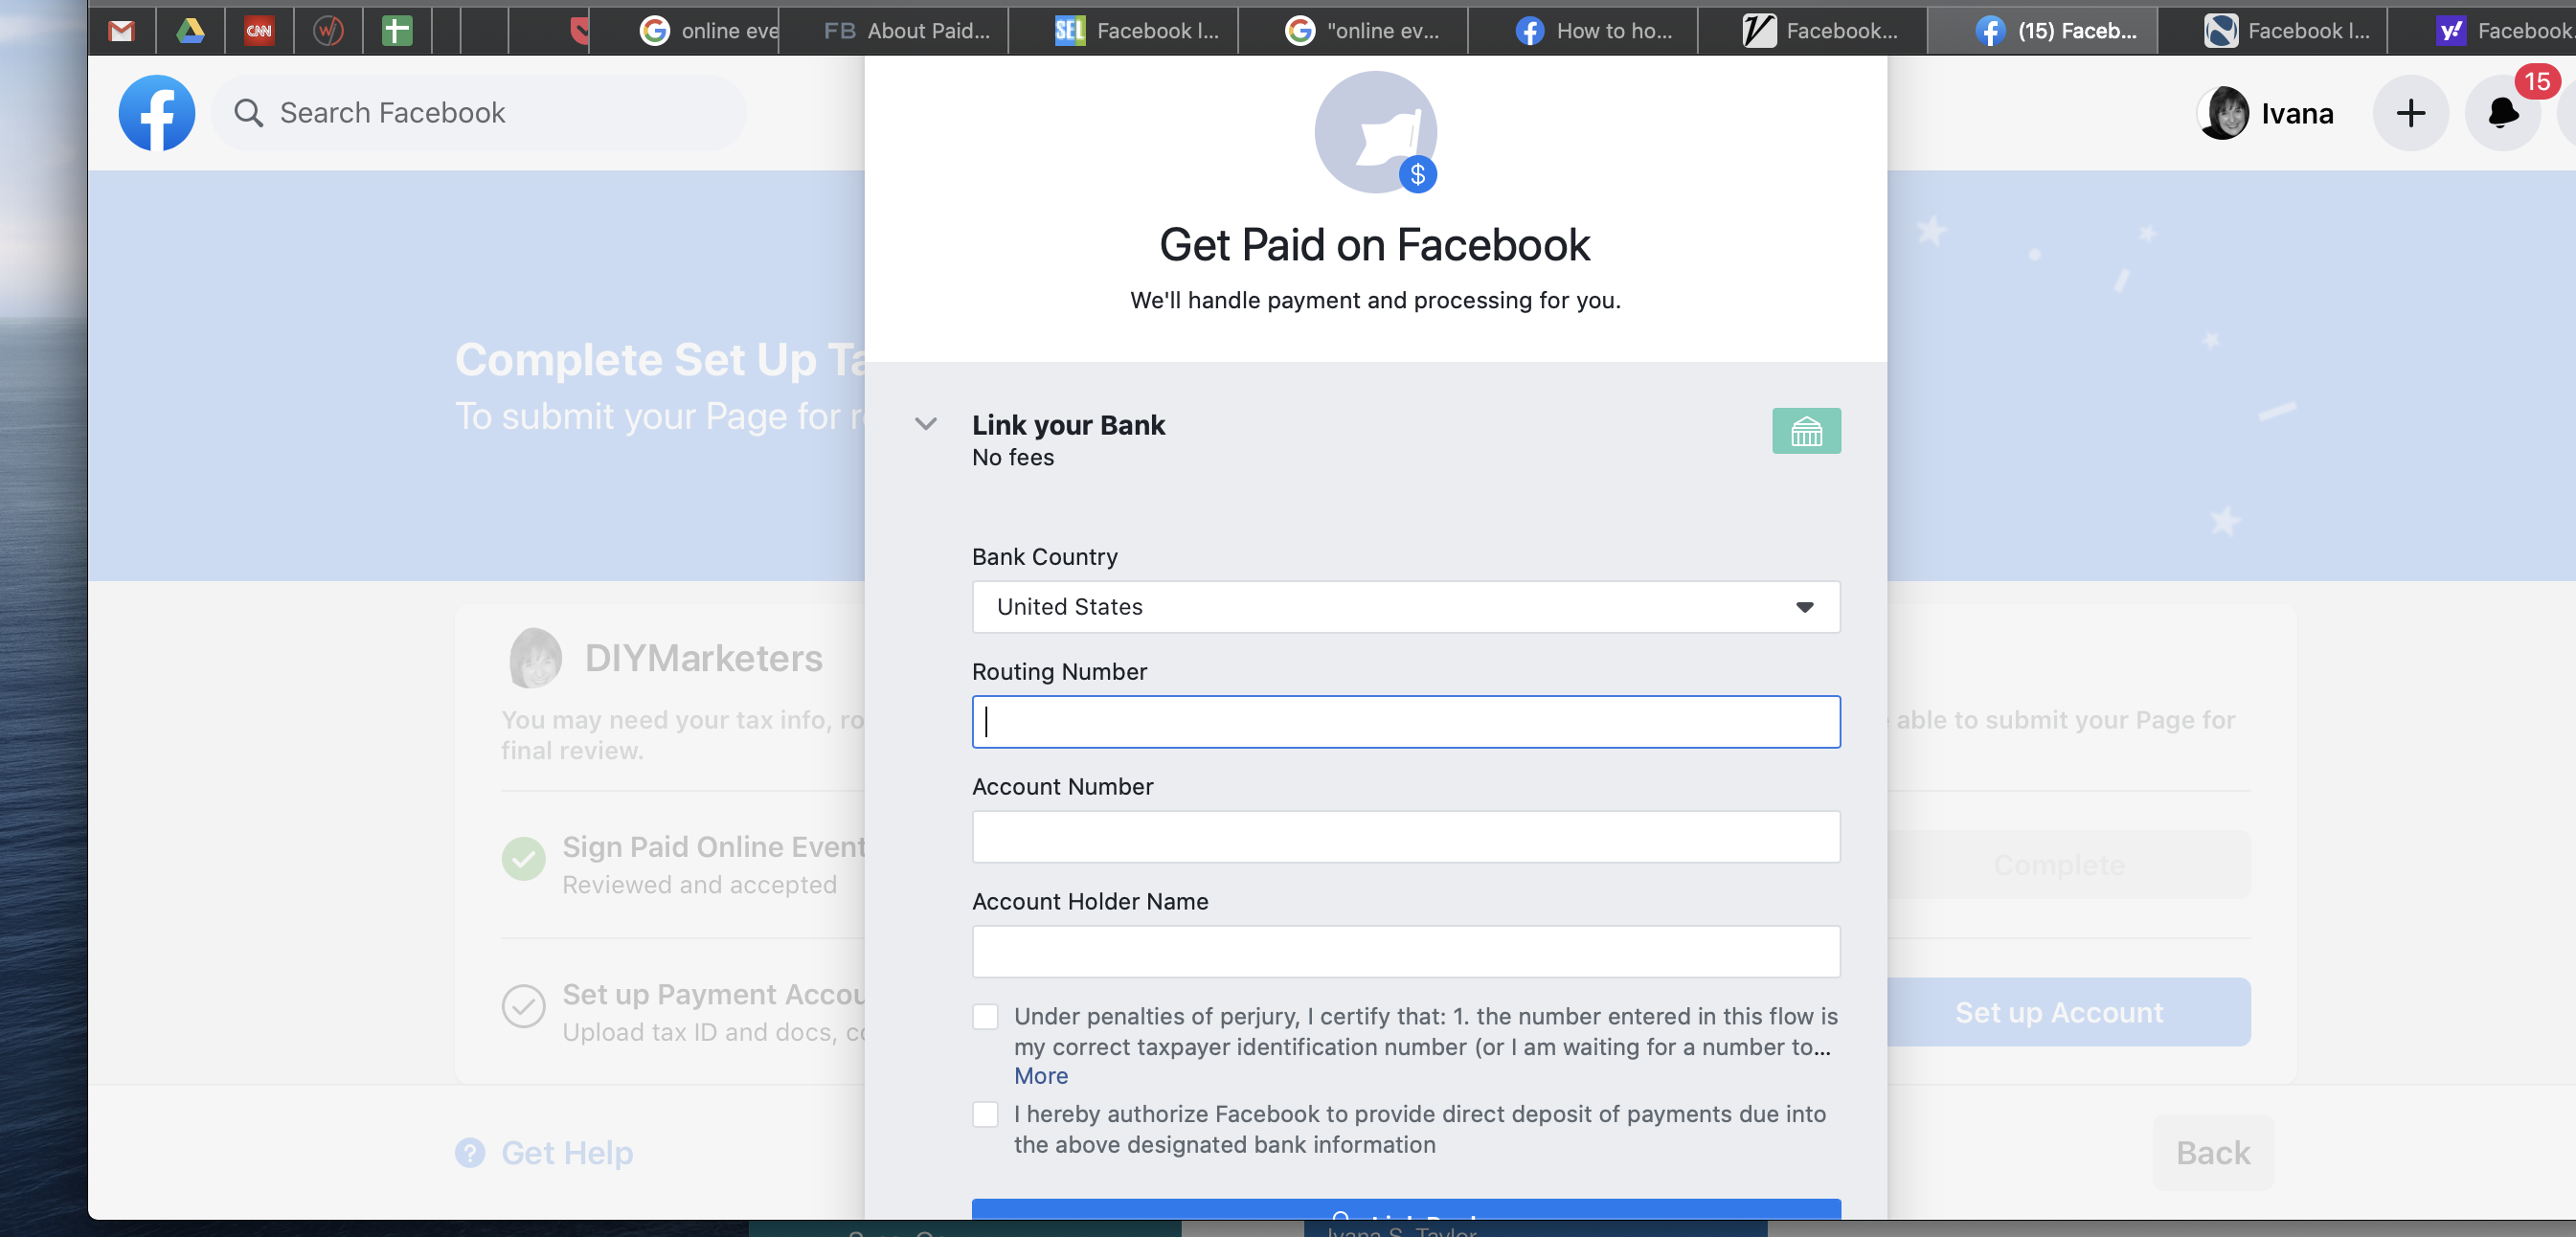The image size is (2576, 1237).
Task: Click the check circle beside Set up Payment Account
Action: point(524,1006)
